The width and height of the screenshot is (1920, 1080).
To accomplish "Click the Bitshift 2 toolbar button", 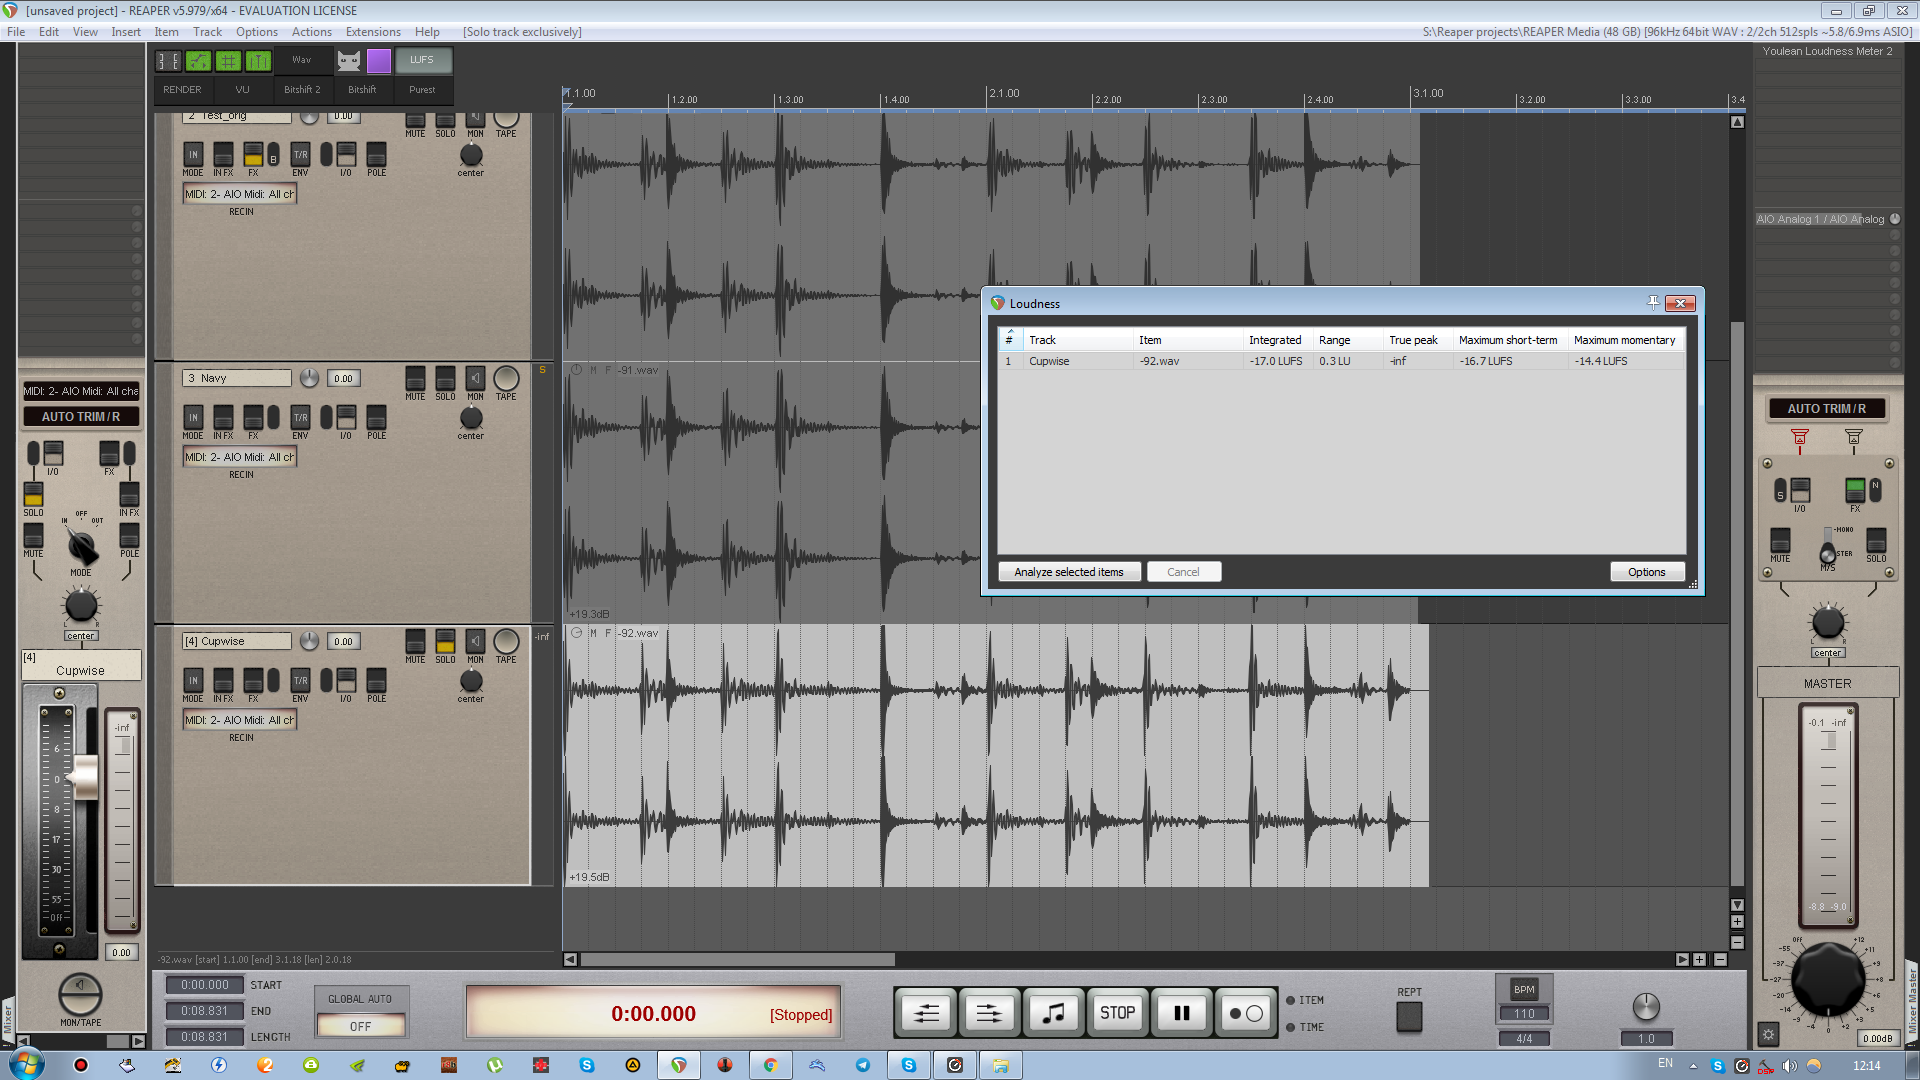I will [302, 89].
